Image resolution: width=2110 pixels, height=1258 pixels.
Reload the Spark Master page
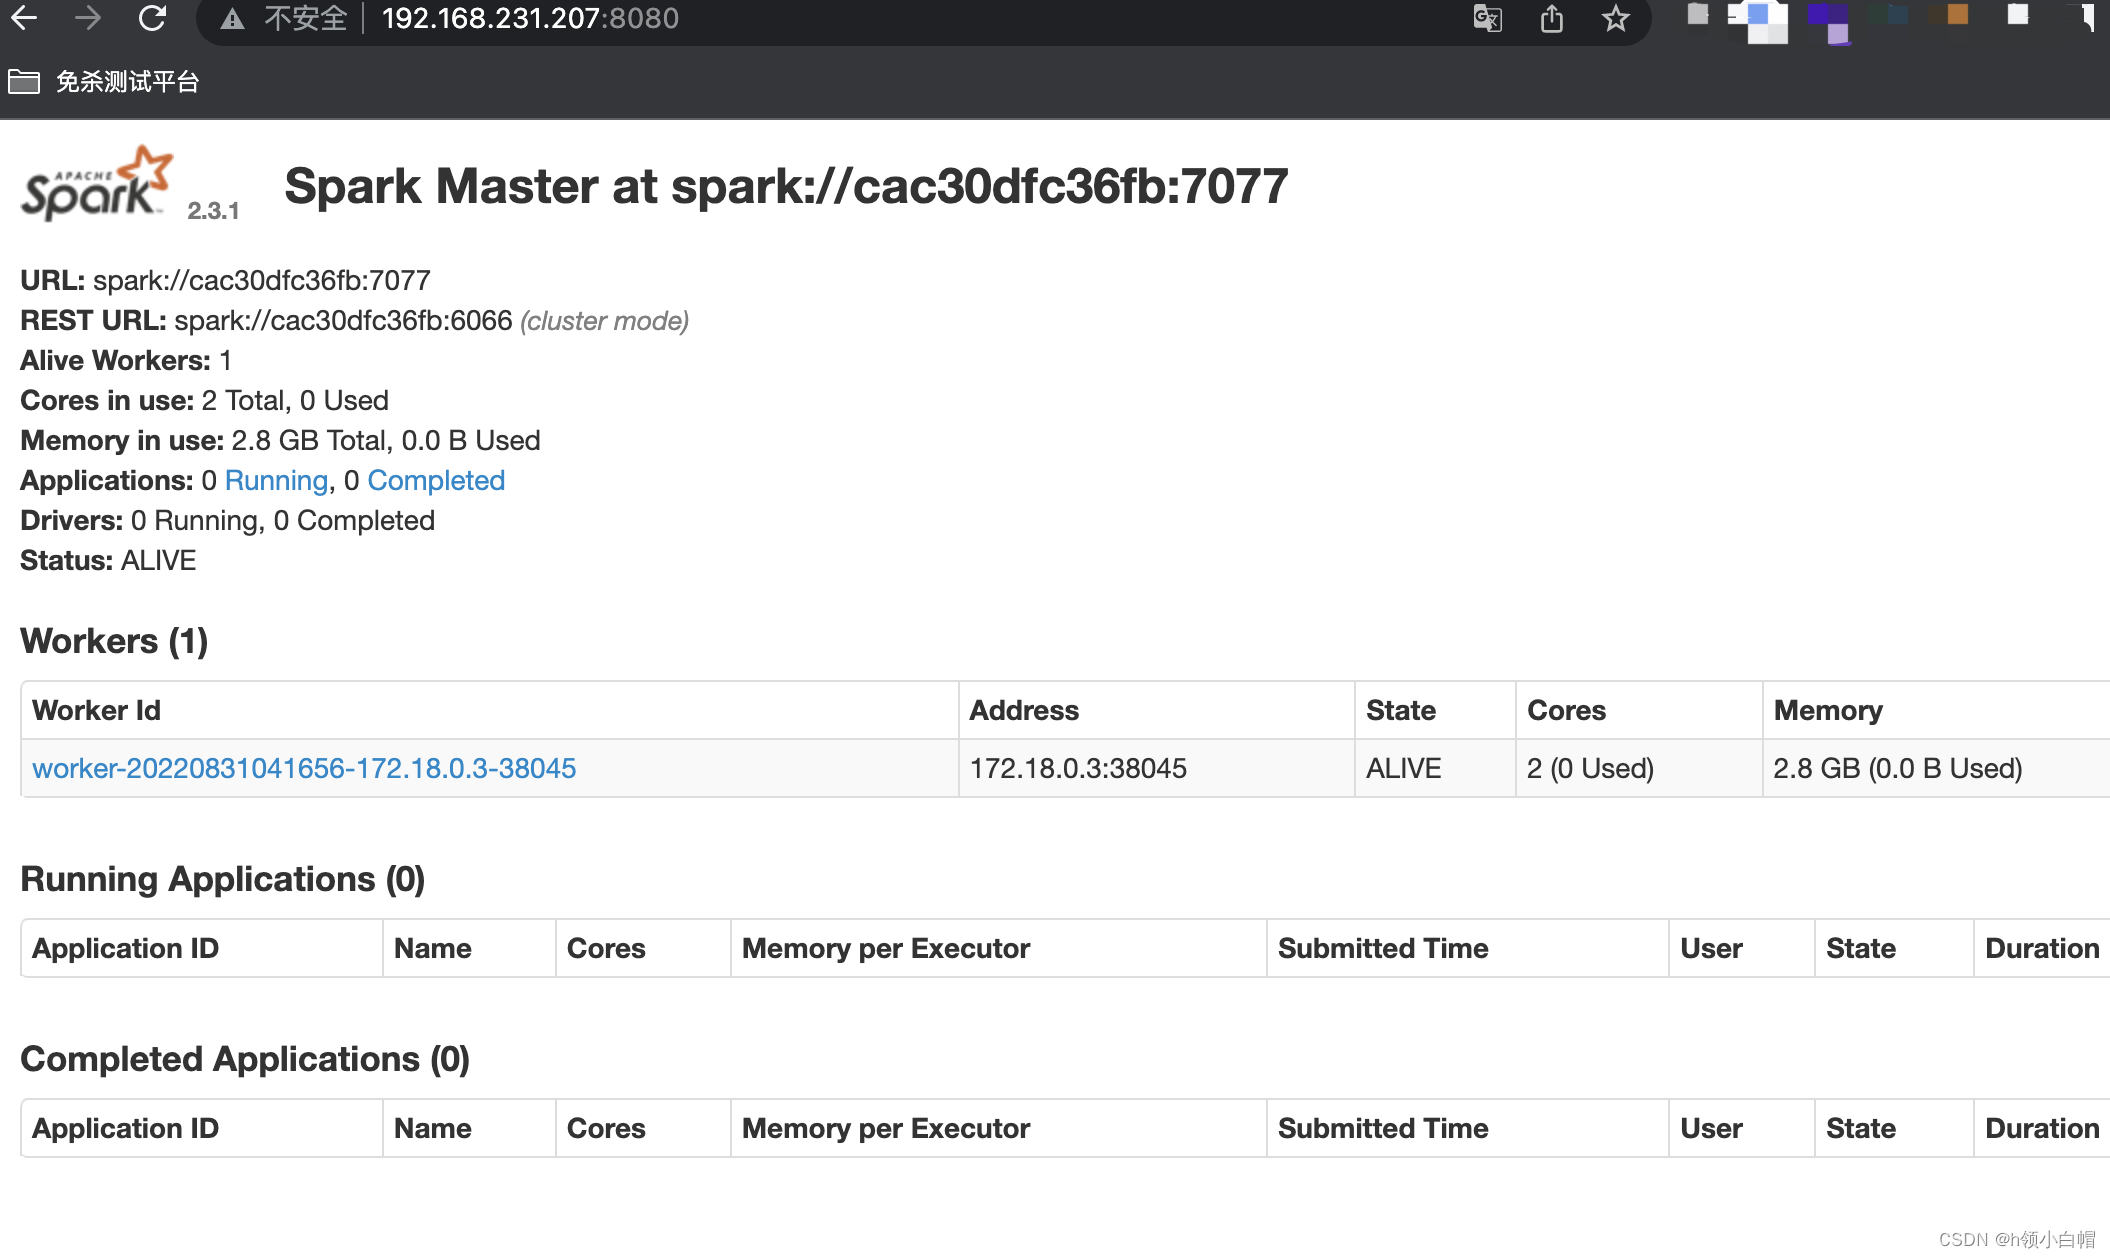pos(152,18)
